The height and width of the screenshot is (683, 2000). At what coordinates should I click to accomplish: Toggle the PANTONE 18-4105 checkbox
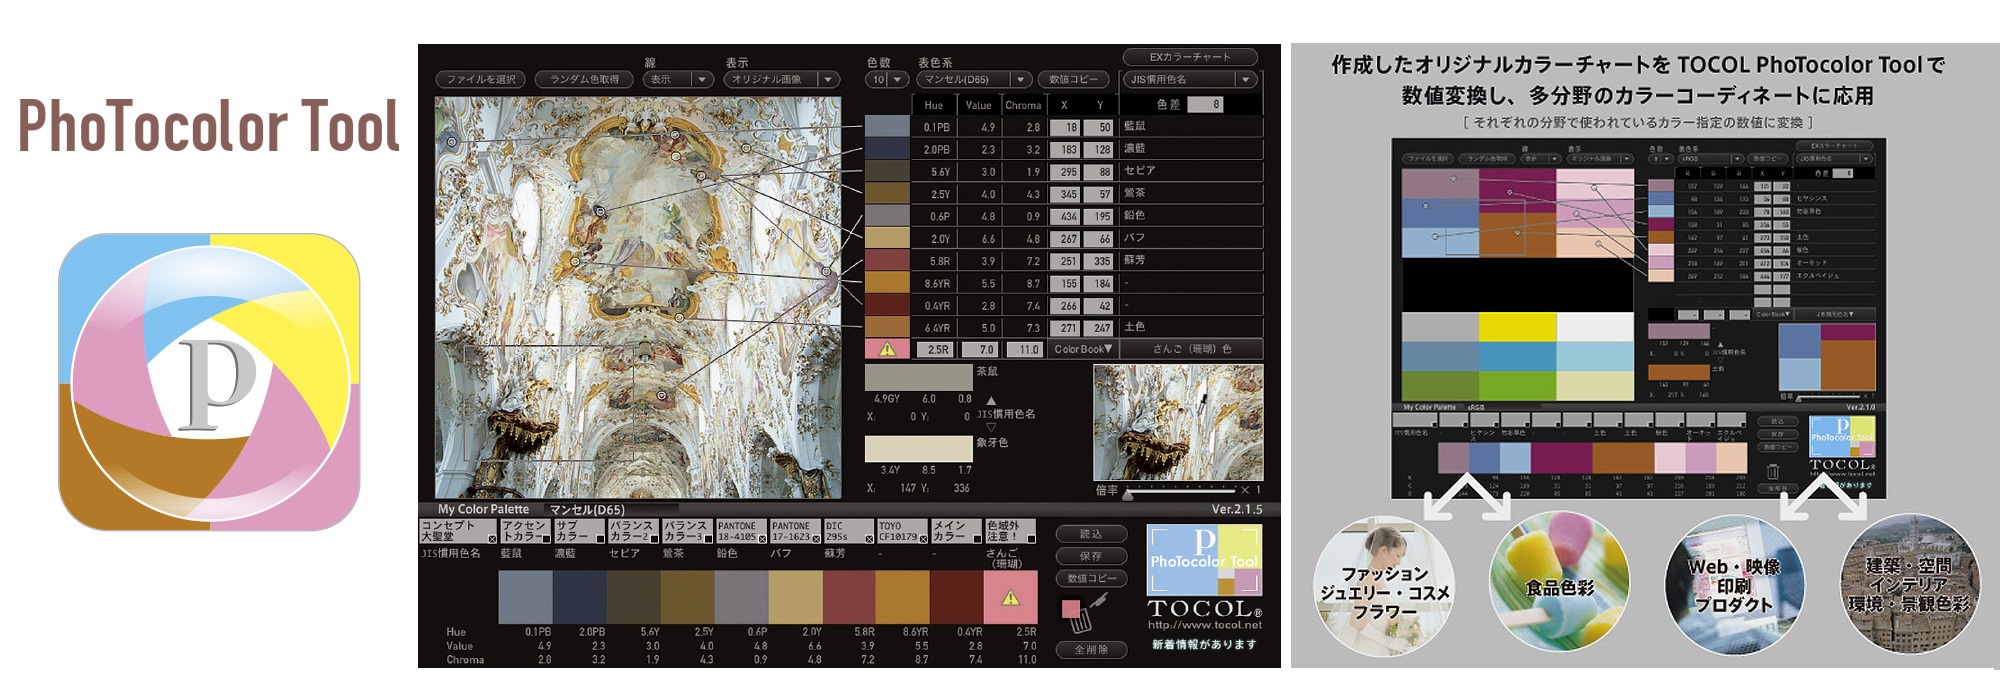tap(762, 539)
